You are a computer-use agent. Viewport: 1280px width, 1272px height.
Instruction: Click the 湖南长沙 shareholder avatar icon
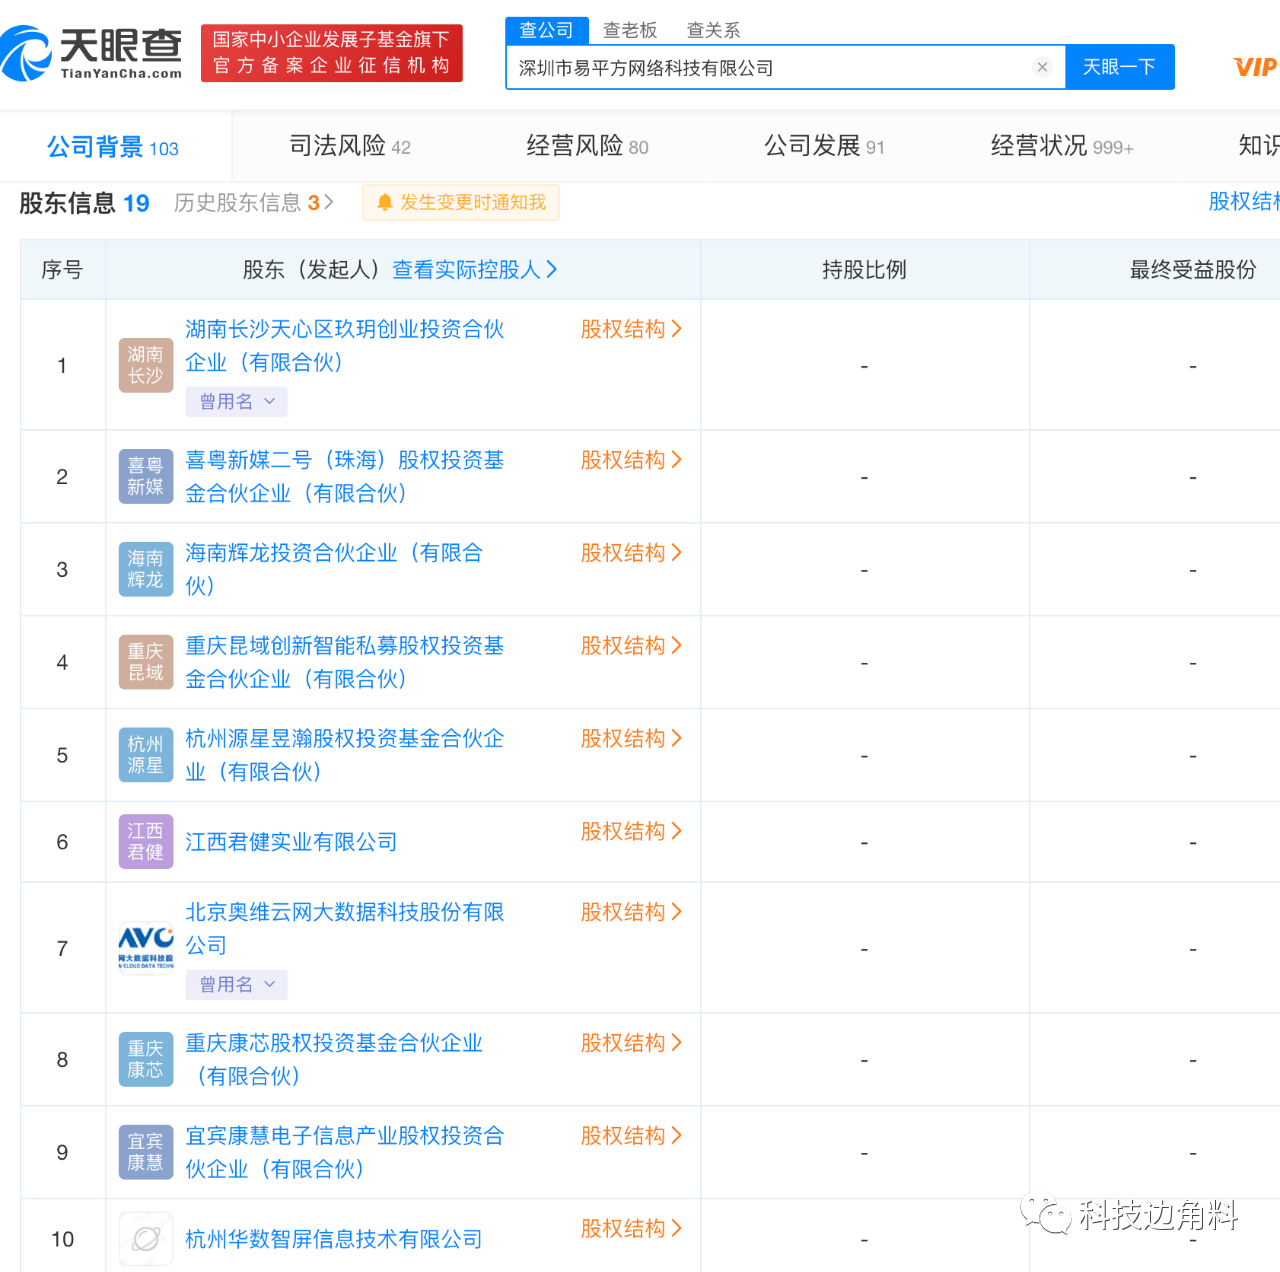146,365
